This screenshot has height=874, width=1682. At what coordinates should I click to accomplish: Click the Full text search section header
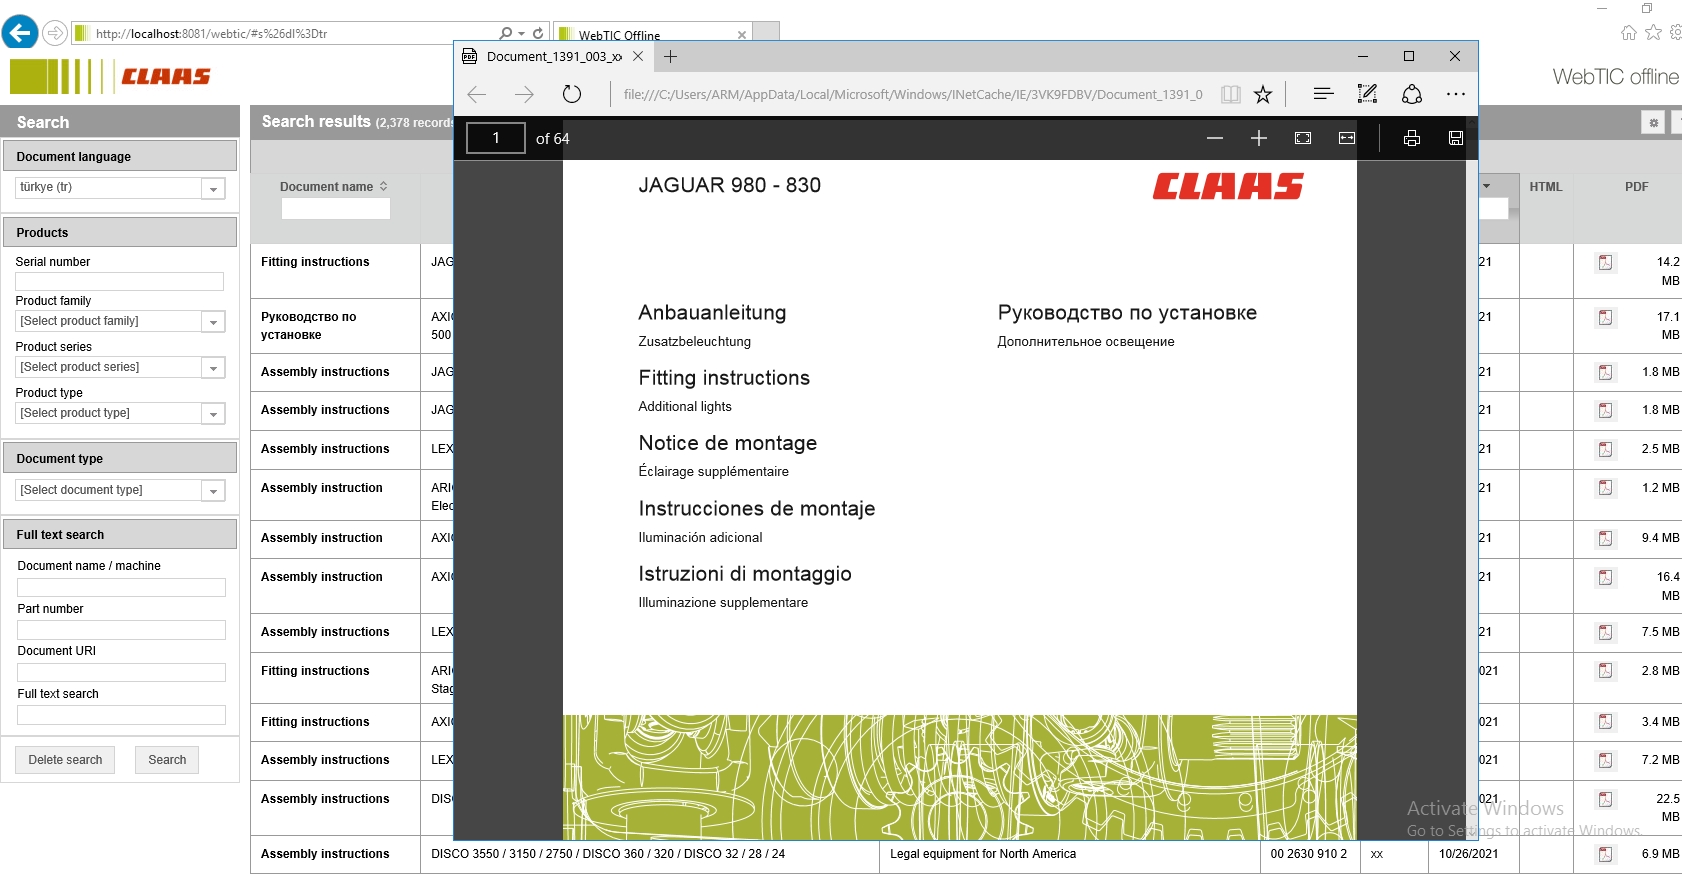(x=120, y=534)
